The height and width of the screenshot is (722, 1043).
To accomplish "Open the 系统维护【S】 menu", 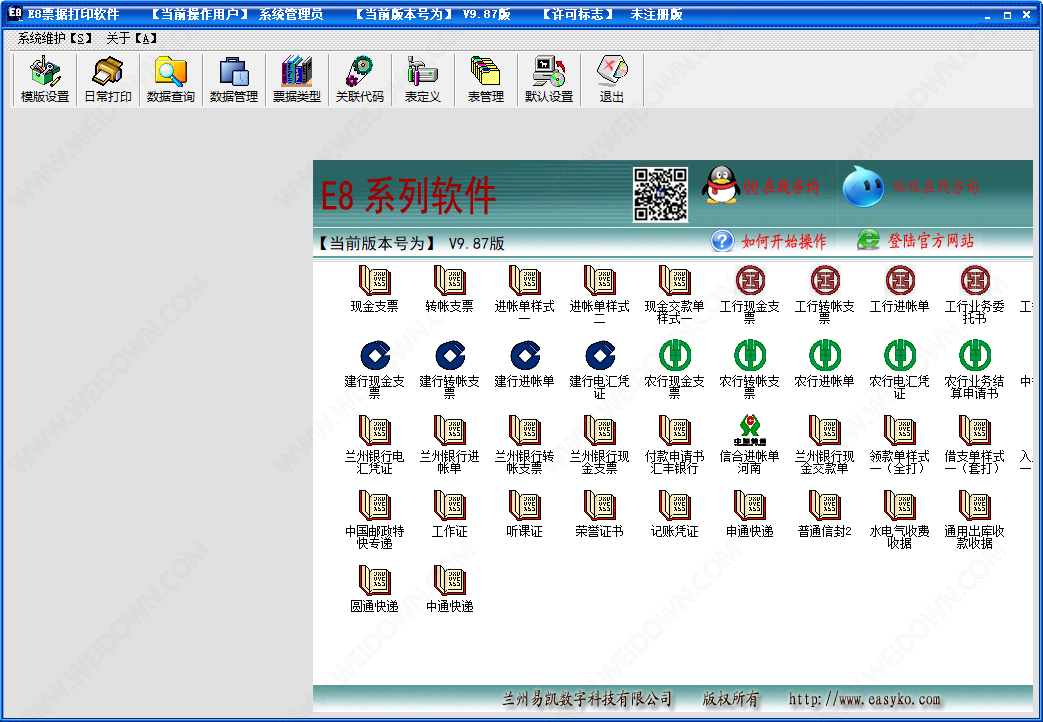I will coord(55,39).
